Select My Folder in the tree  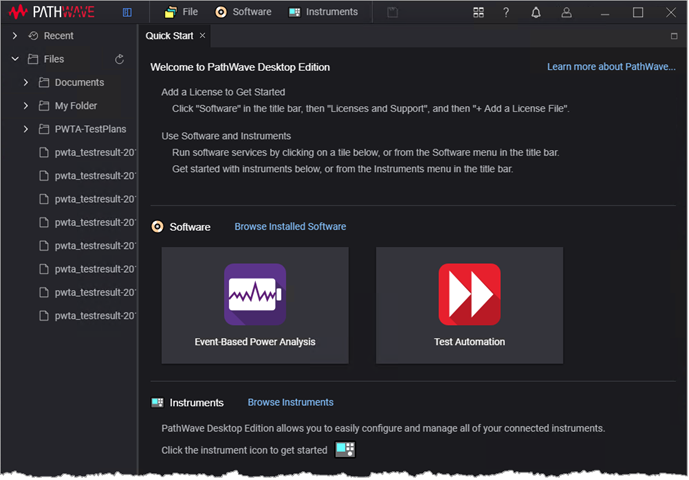pos(68,105)
